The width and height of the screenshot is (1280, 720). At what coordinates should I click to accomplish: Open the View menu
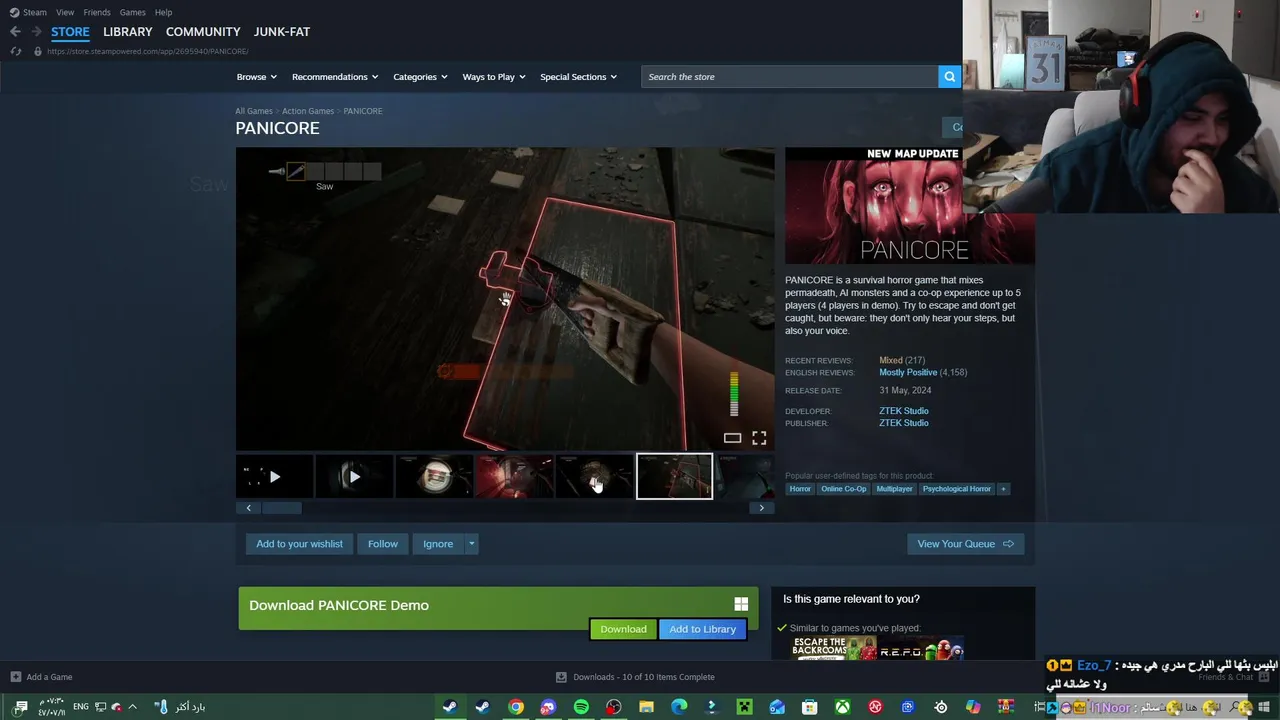(65, 12)
